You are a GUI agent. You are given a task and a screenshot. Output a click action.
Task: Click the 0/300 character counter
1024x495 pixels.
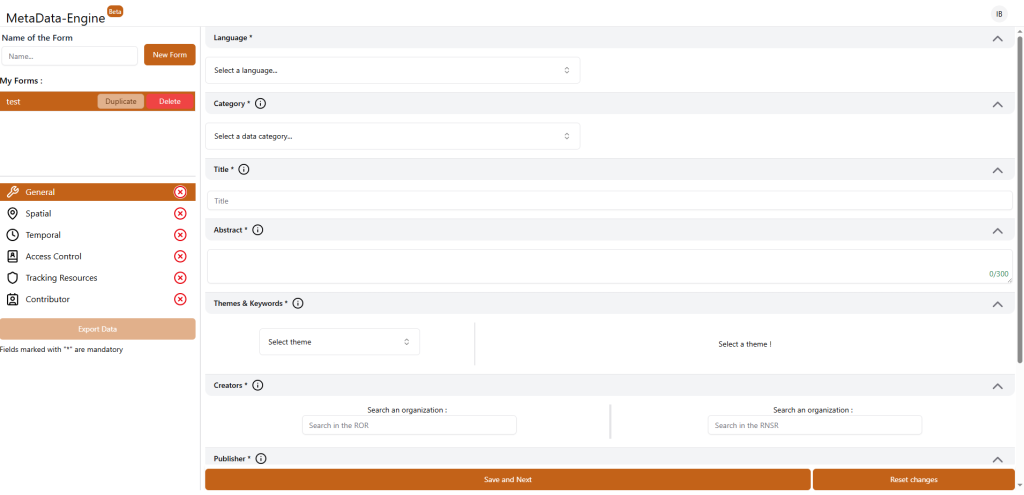(x=999, y=274)
